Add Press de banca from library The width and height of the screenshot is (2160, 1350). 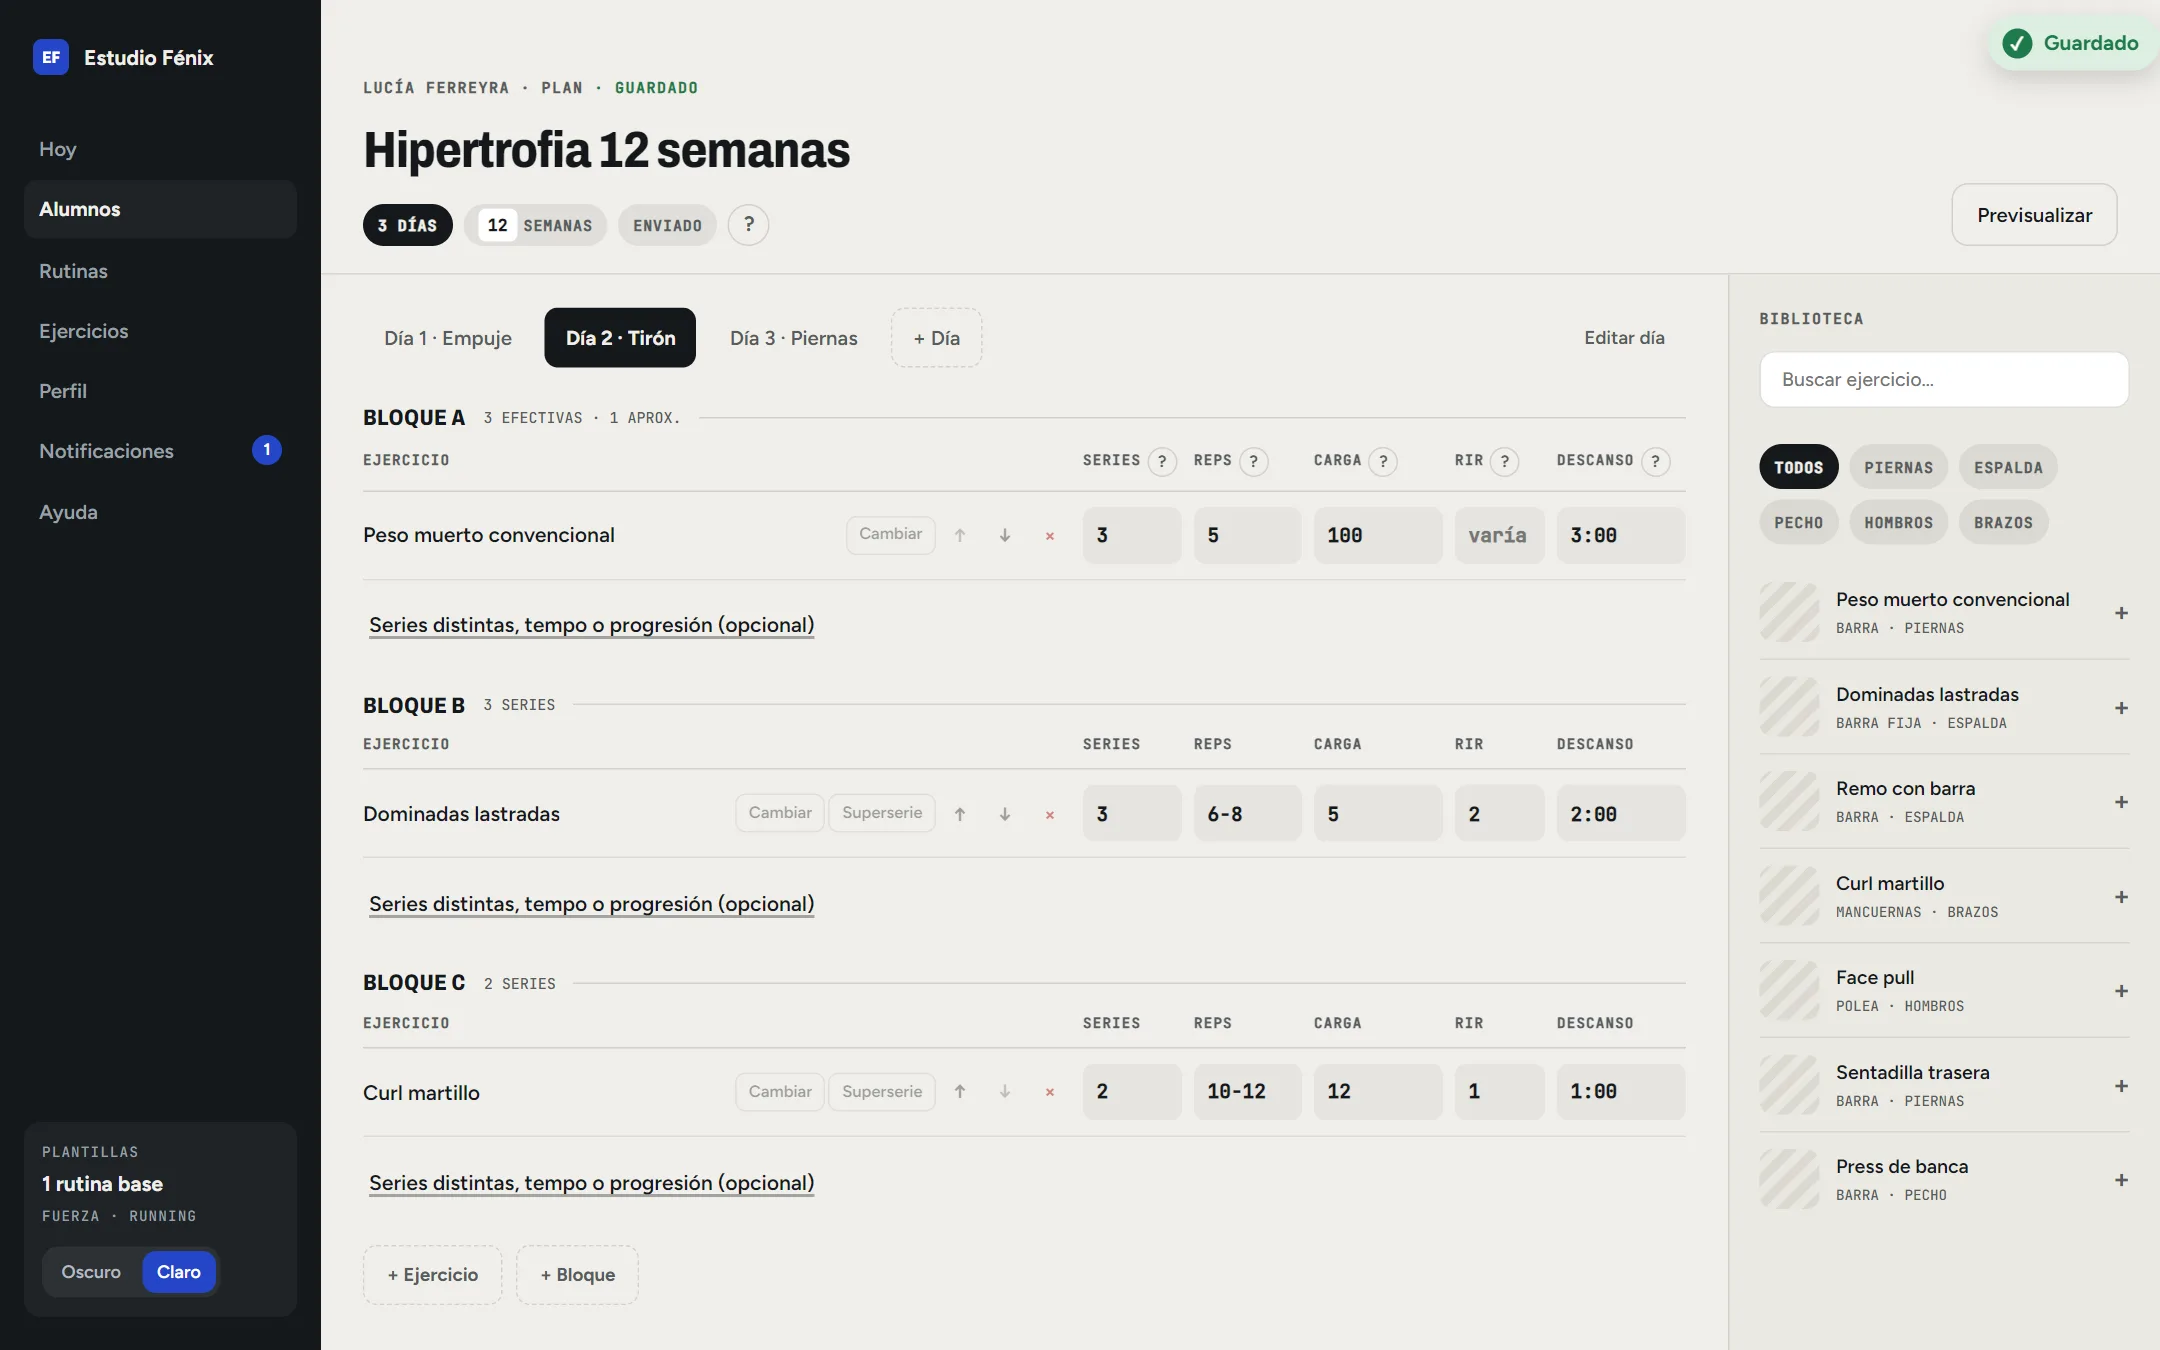click(2121, 1180)
